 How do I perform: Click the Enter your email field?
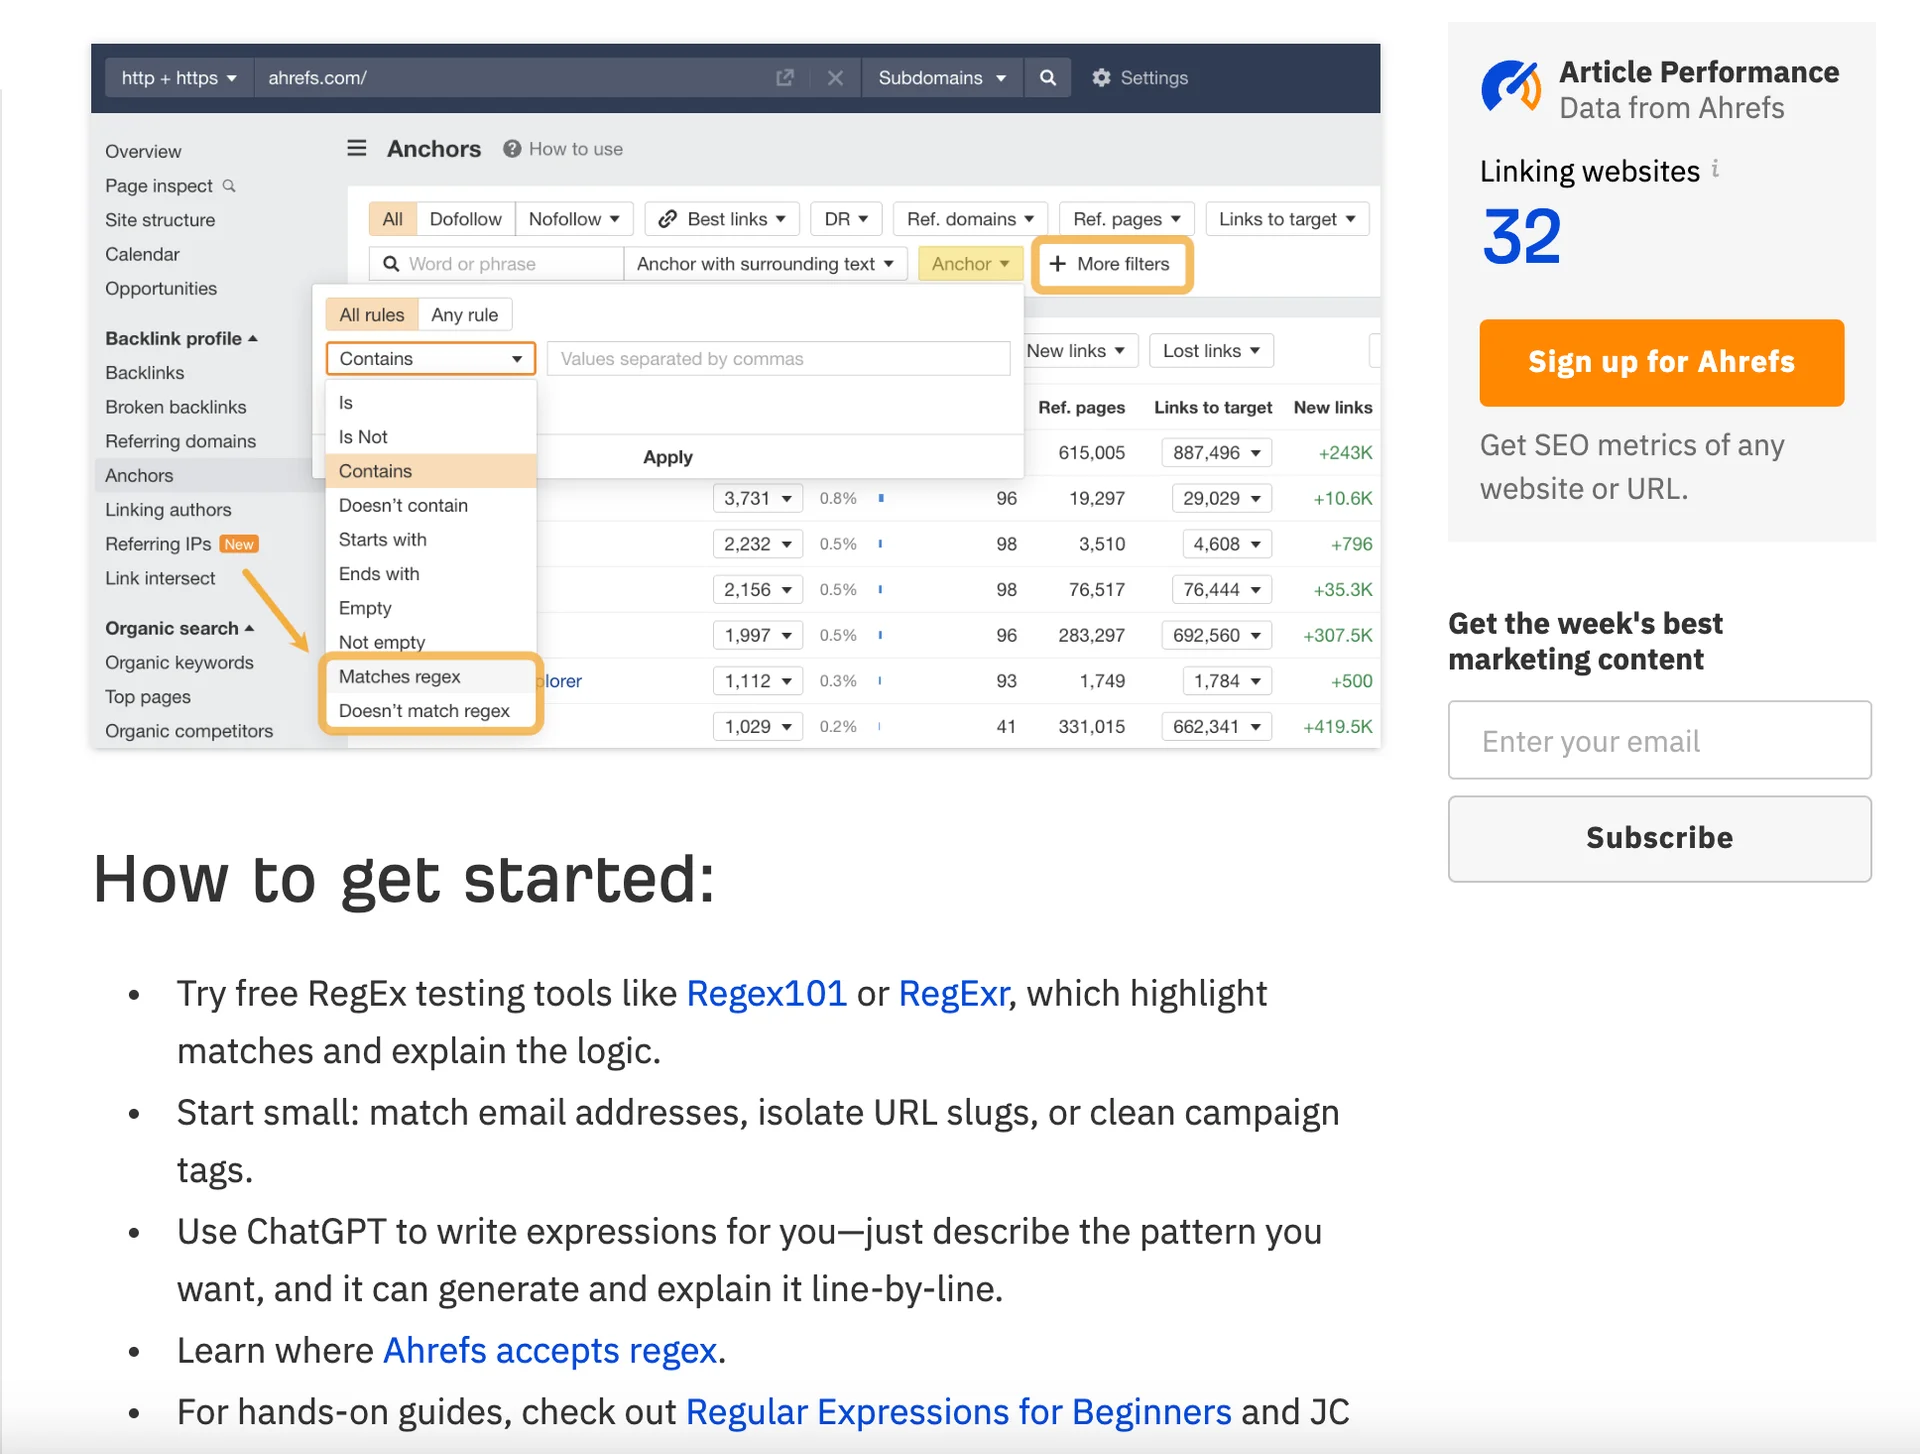[1659, 740]
